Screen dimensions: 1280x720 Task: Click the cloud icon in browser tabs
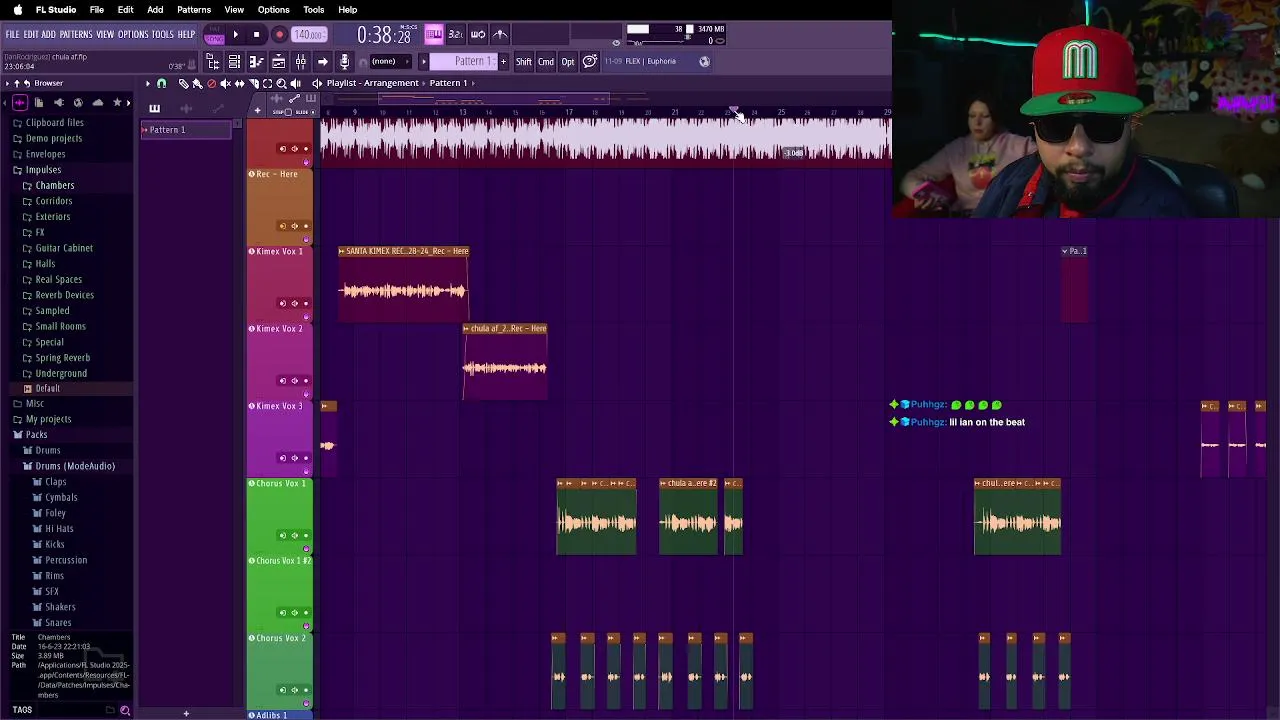(x=97, y=102)
